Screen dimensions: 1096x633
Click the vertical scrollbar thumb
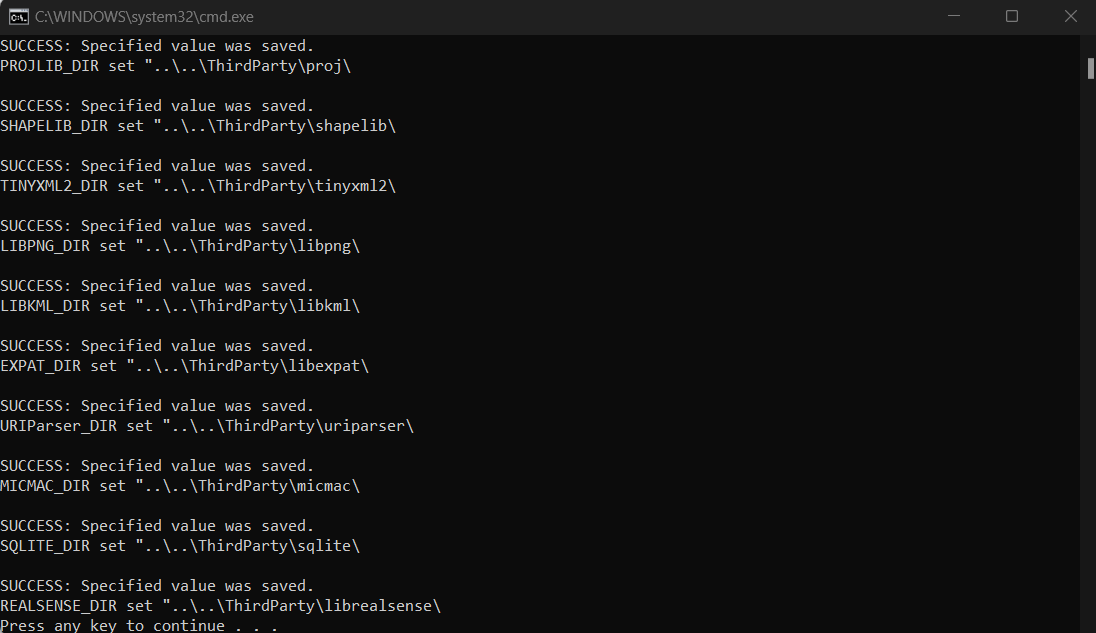[1090, 67]
